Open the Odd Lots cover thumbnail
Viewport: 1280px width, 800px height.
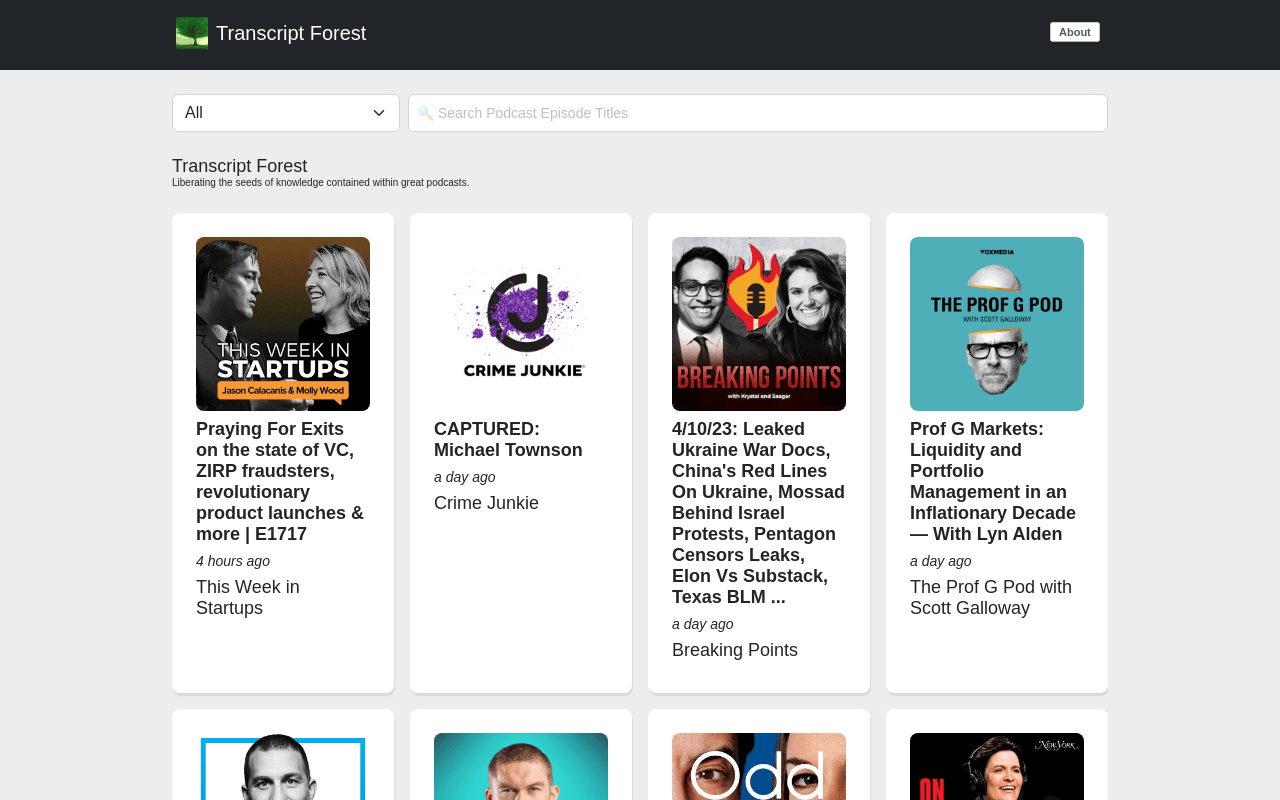[x=759, y=767]
